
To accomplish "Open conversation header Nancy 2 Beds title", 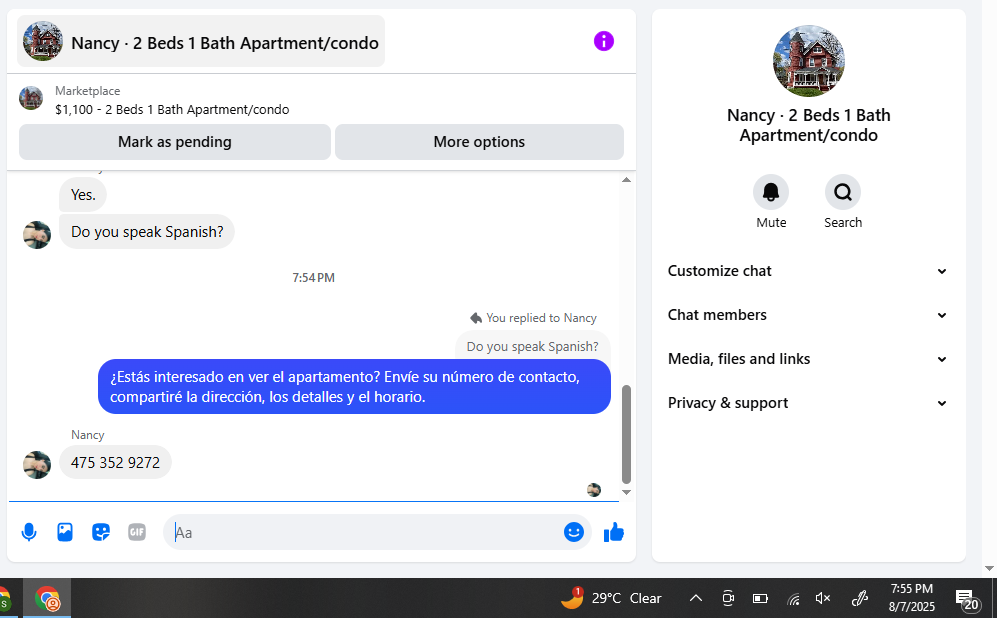I will (201, 41).
